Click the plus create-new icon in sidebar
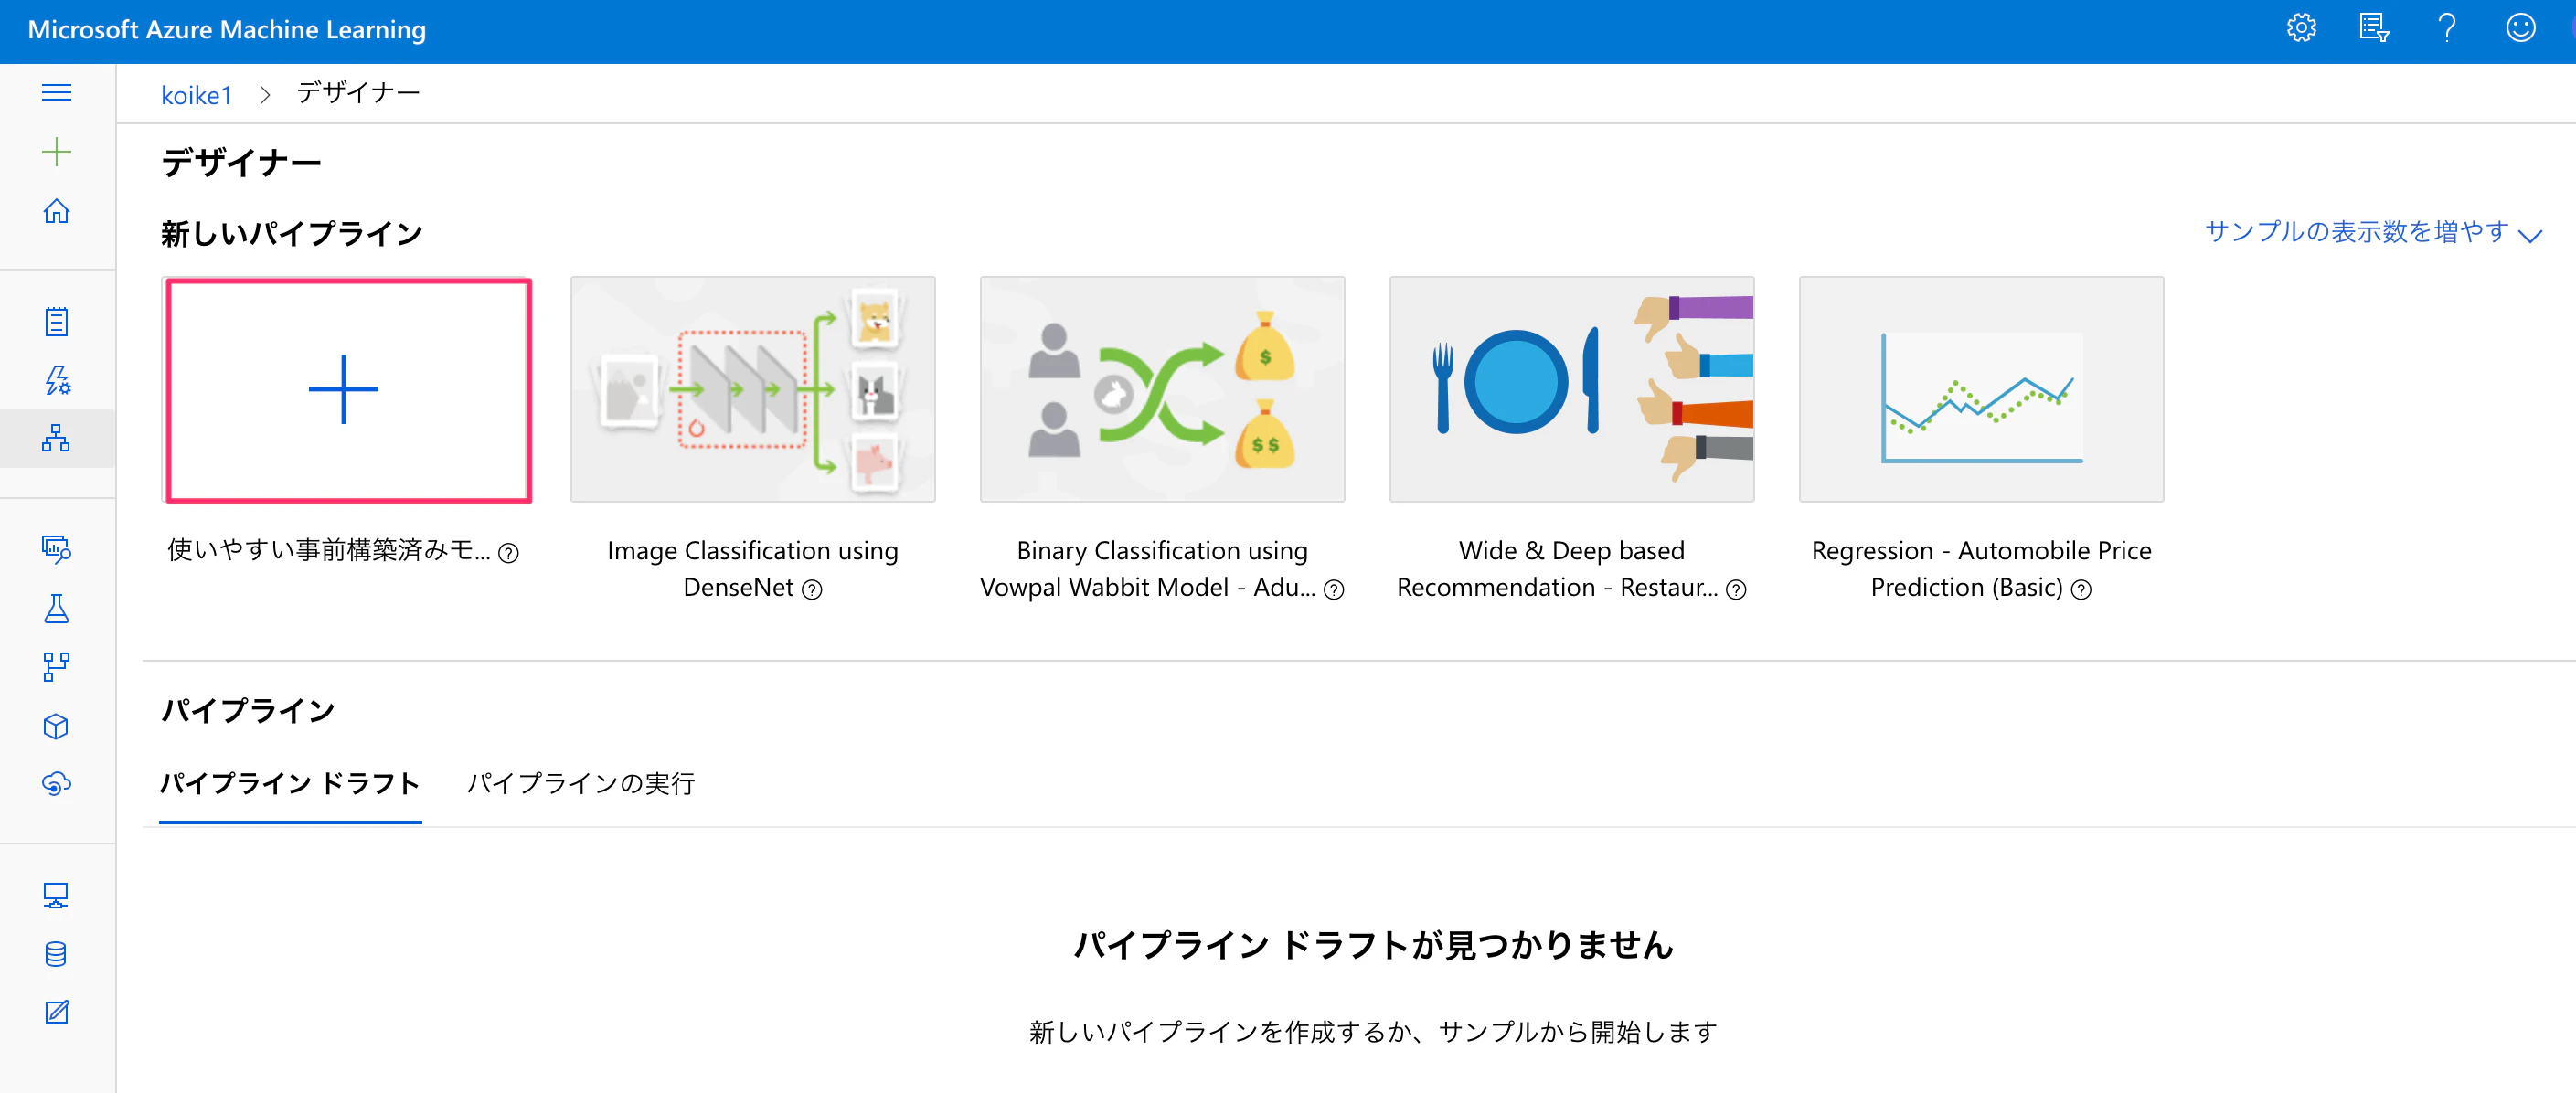Viewport: 2576px width, 1093px height. click(x=56, y=152)
